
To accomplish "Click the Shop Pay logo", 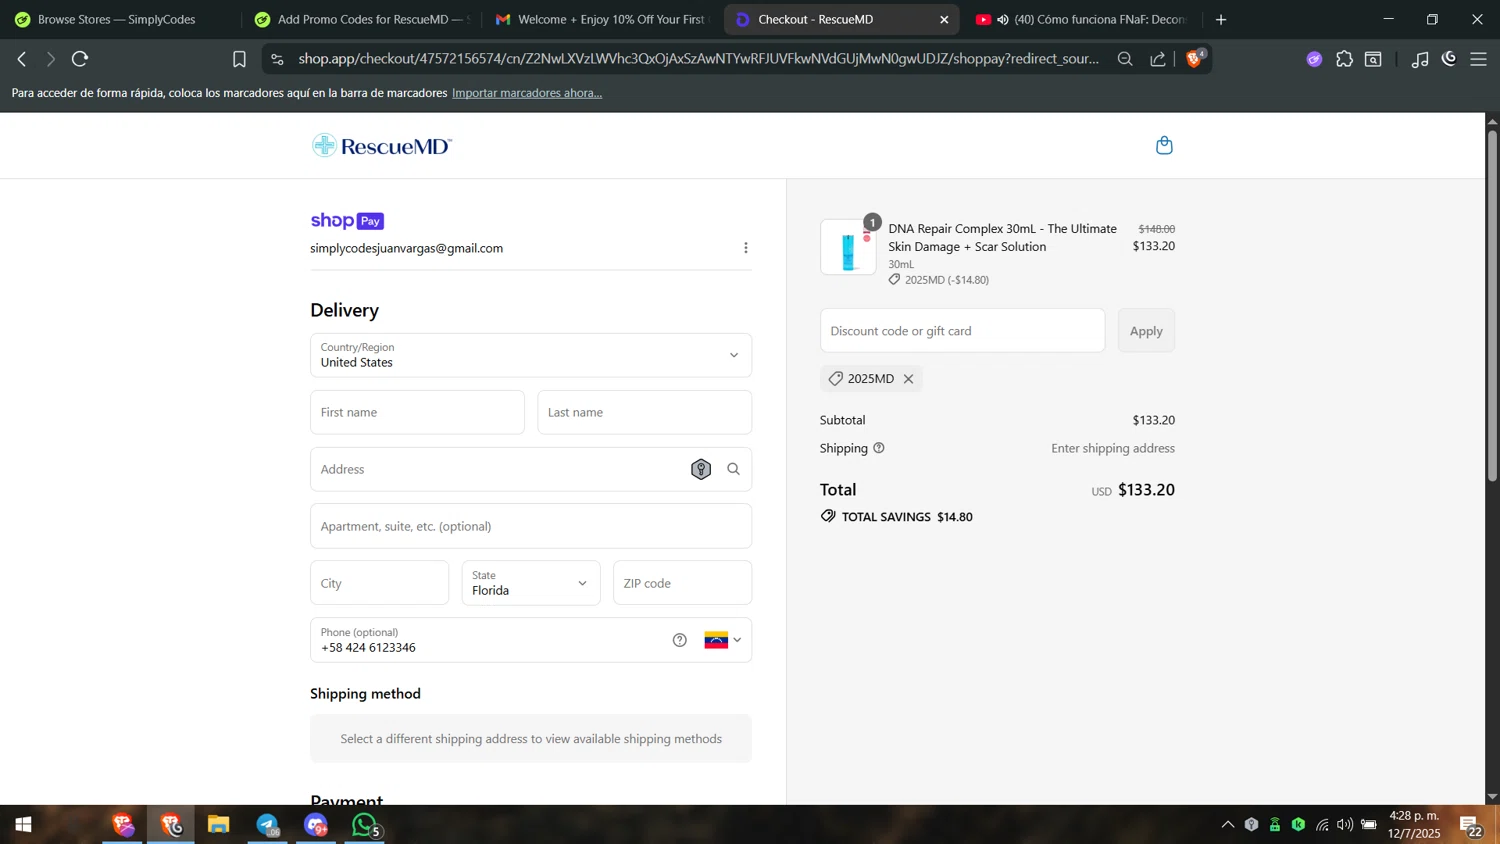I will (347, 221).
